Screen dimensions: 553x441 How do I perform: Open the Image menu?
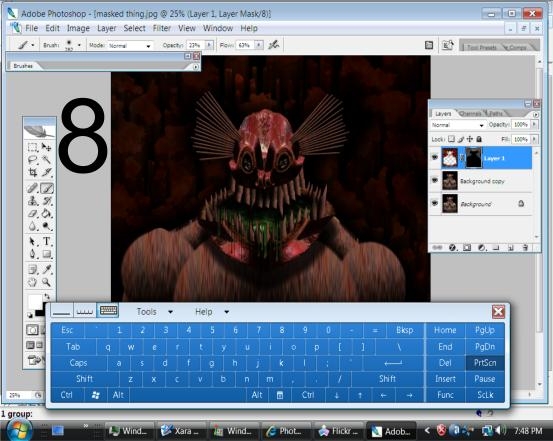point(78,28)
